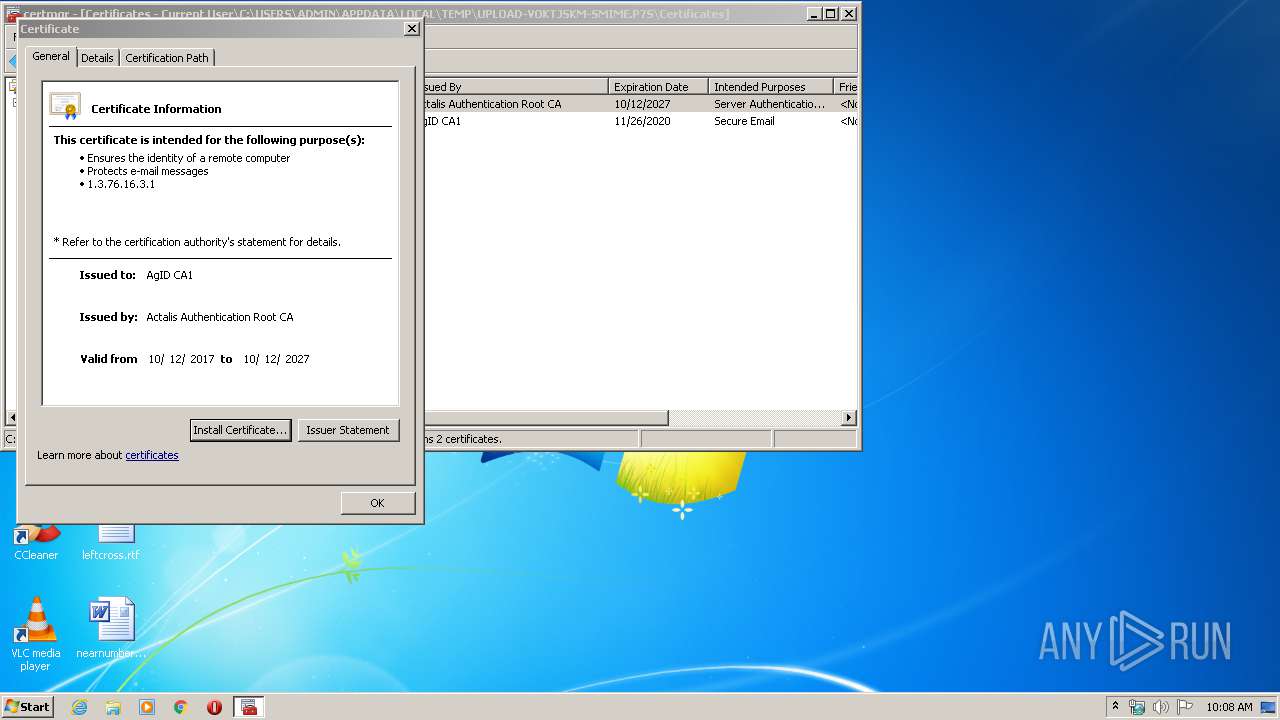
Task: Open the Issuer Statement
Action: pyautogui.click(x=348, y=430)
